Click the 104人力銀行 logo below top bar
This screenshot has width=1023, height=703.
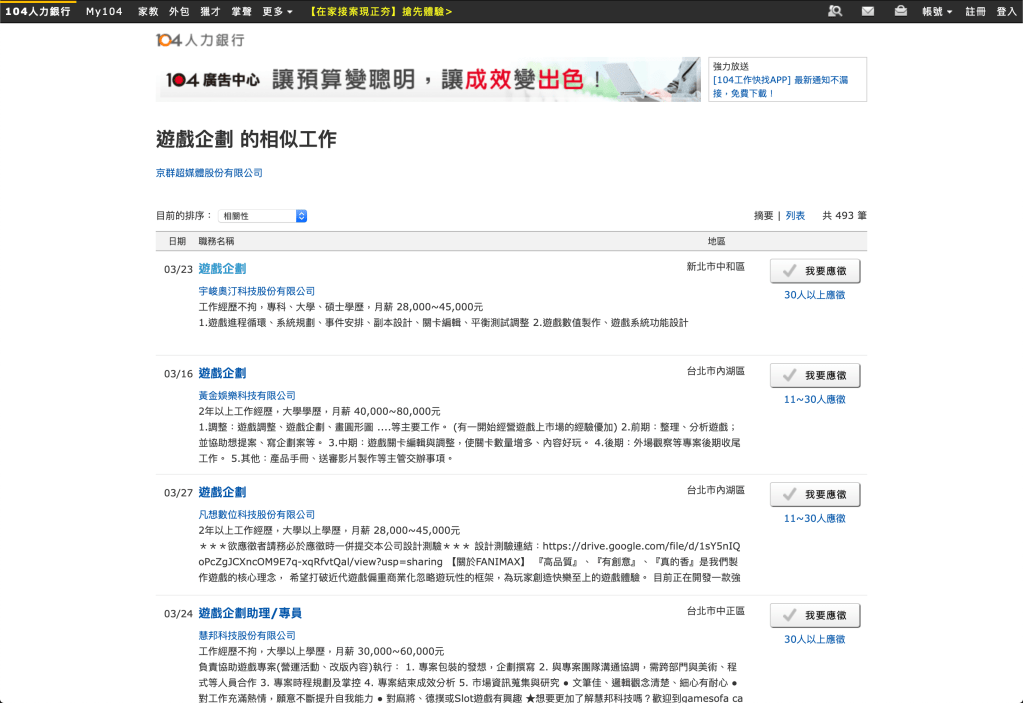point(200,40)
